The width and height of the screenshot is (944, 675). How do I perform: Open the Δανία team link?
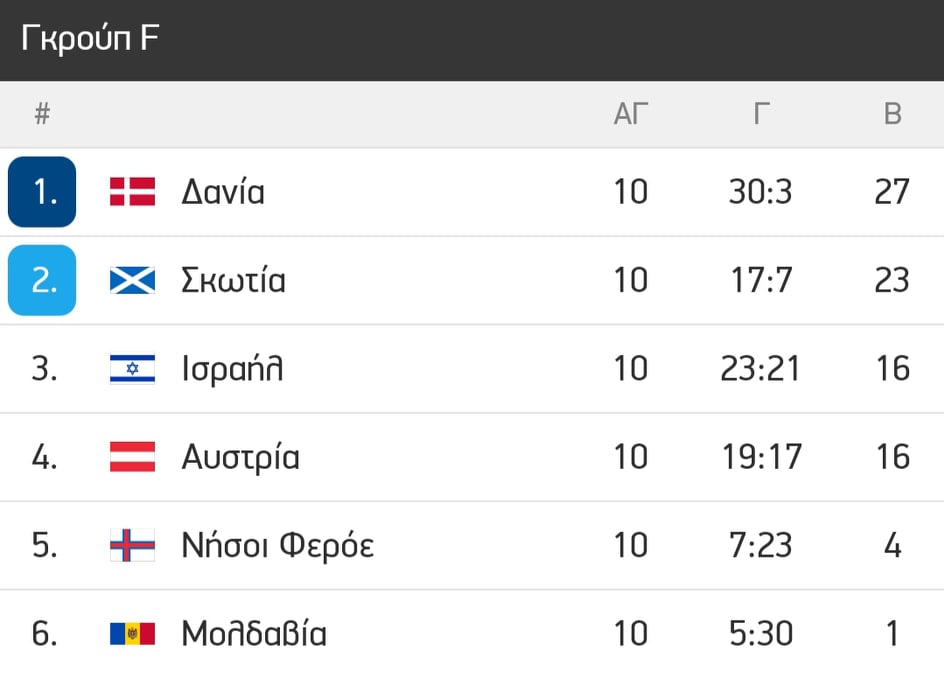pyautogui.click(x=223, y=192)
